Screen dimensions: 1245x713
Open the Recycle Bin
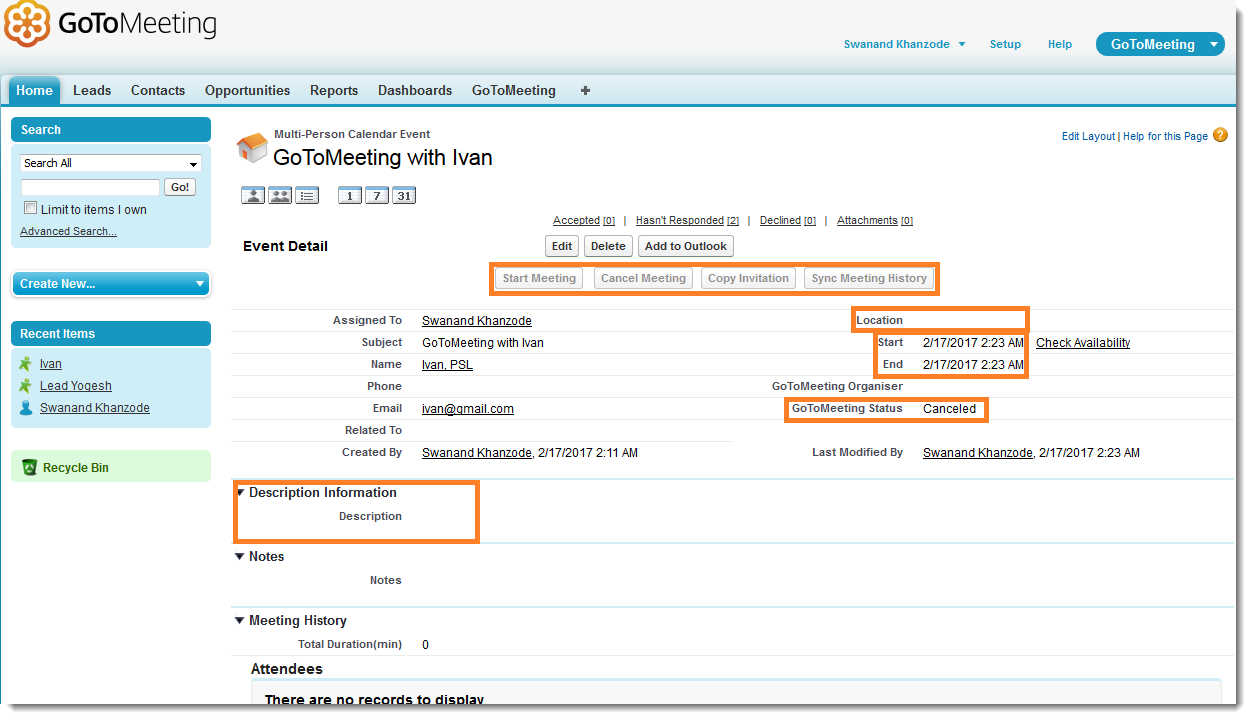click(x=75, y=468)
